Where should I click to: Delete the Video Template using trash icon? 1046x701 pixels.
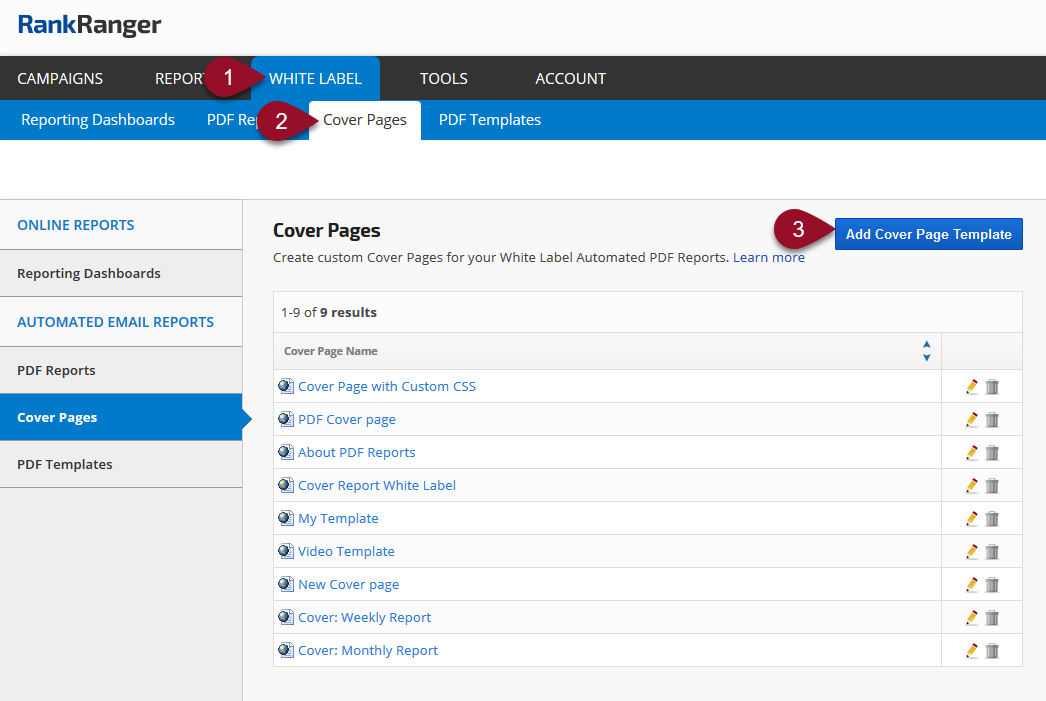point(992,551)
